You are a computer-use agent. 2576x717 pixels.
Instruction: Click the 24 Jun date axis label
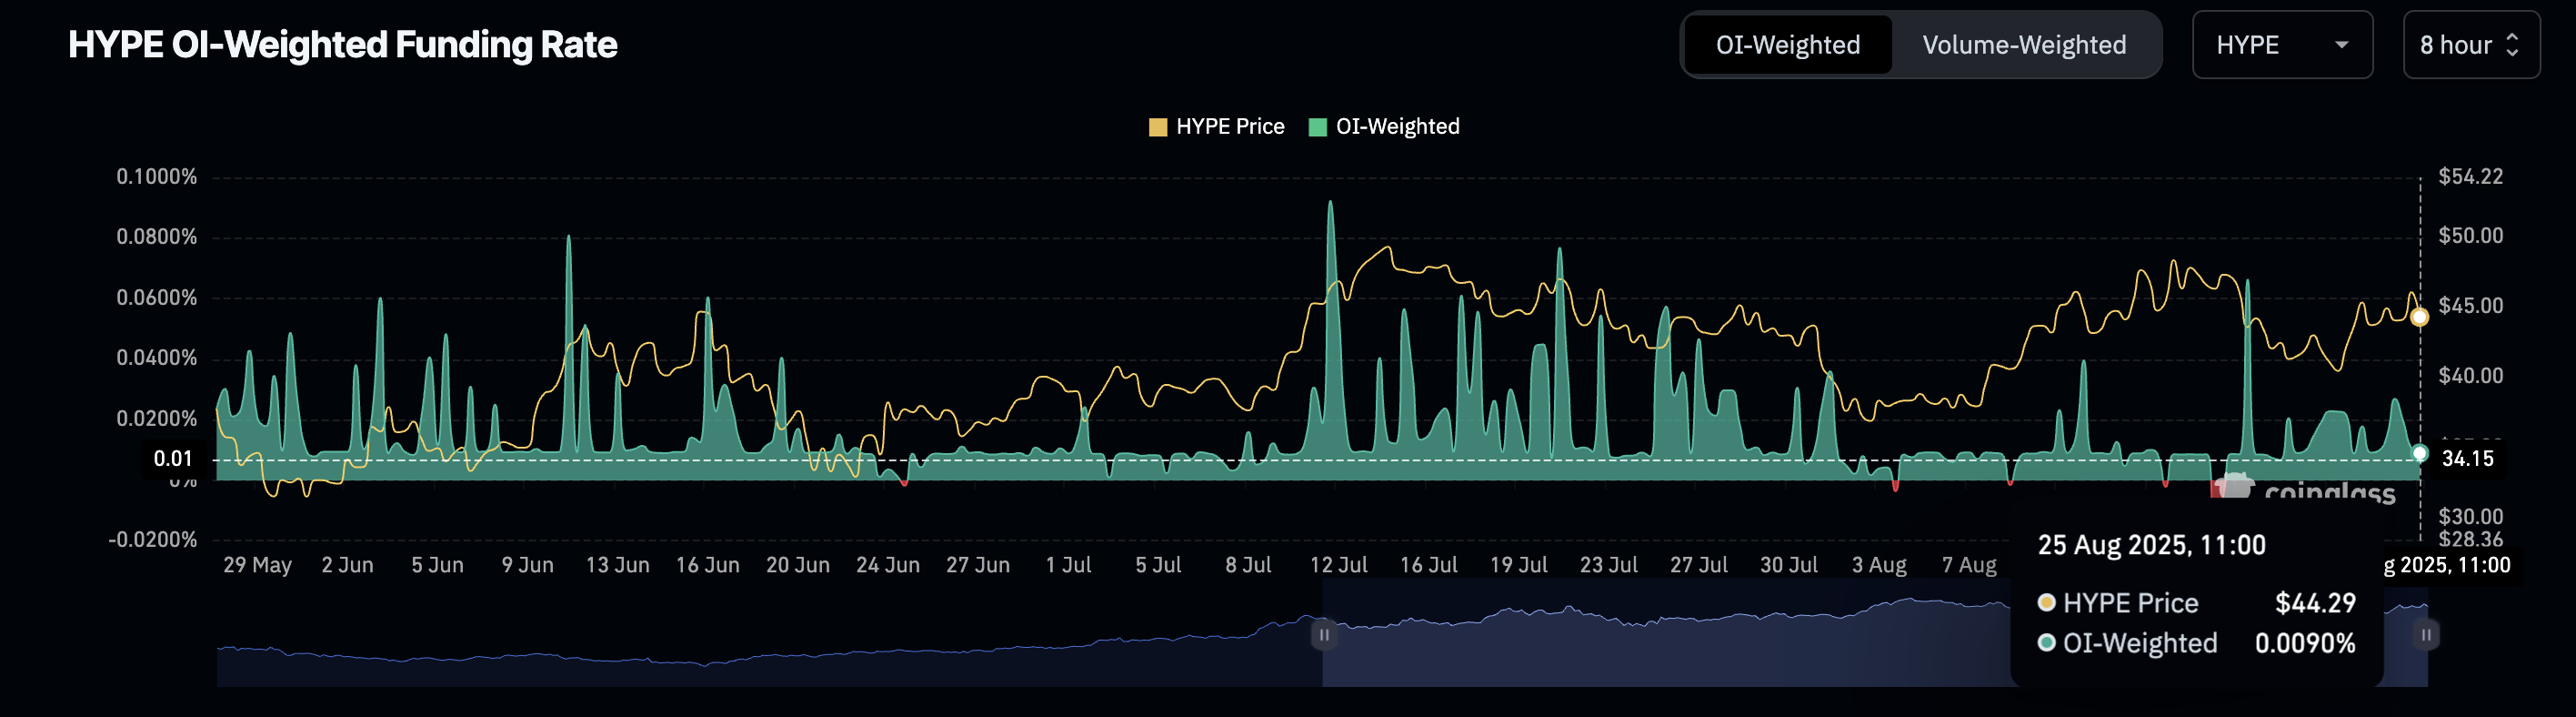(x=888, y=565)
